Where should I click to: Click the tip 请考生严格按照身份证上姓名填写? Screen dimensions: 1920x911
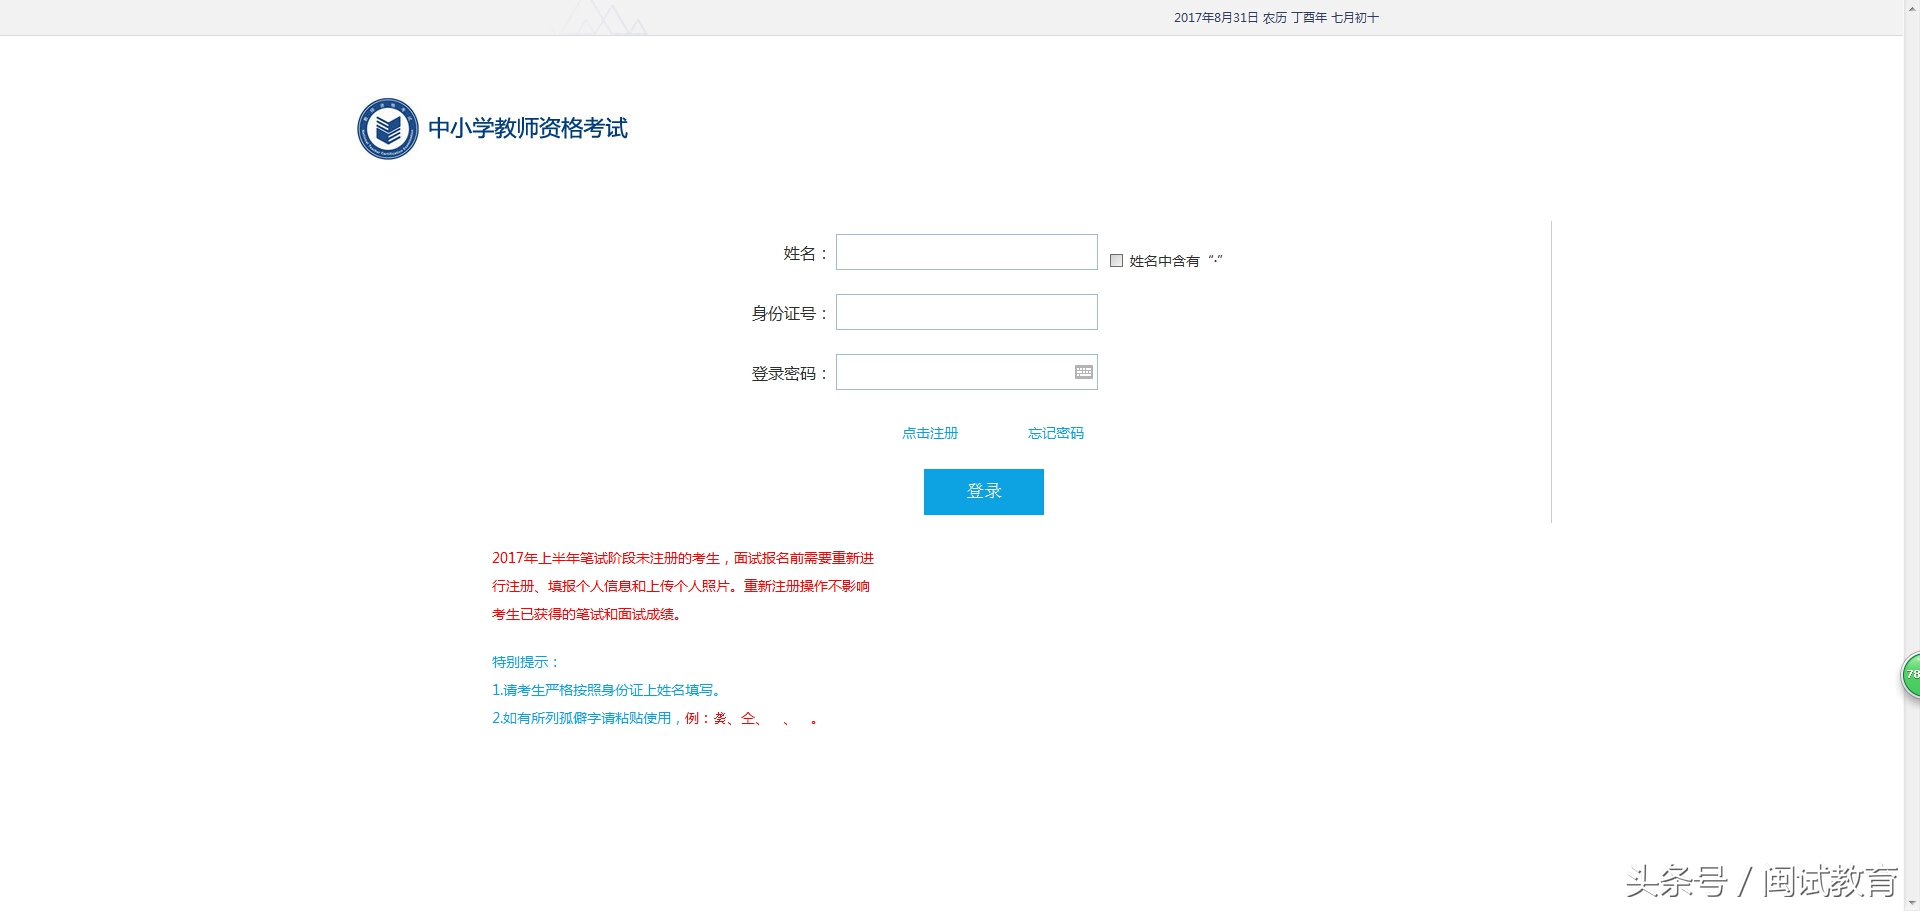[605, 690]
